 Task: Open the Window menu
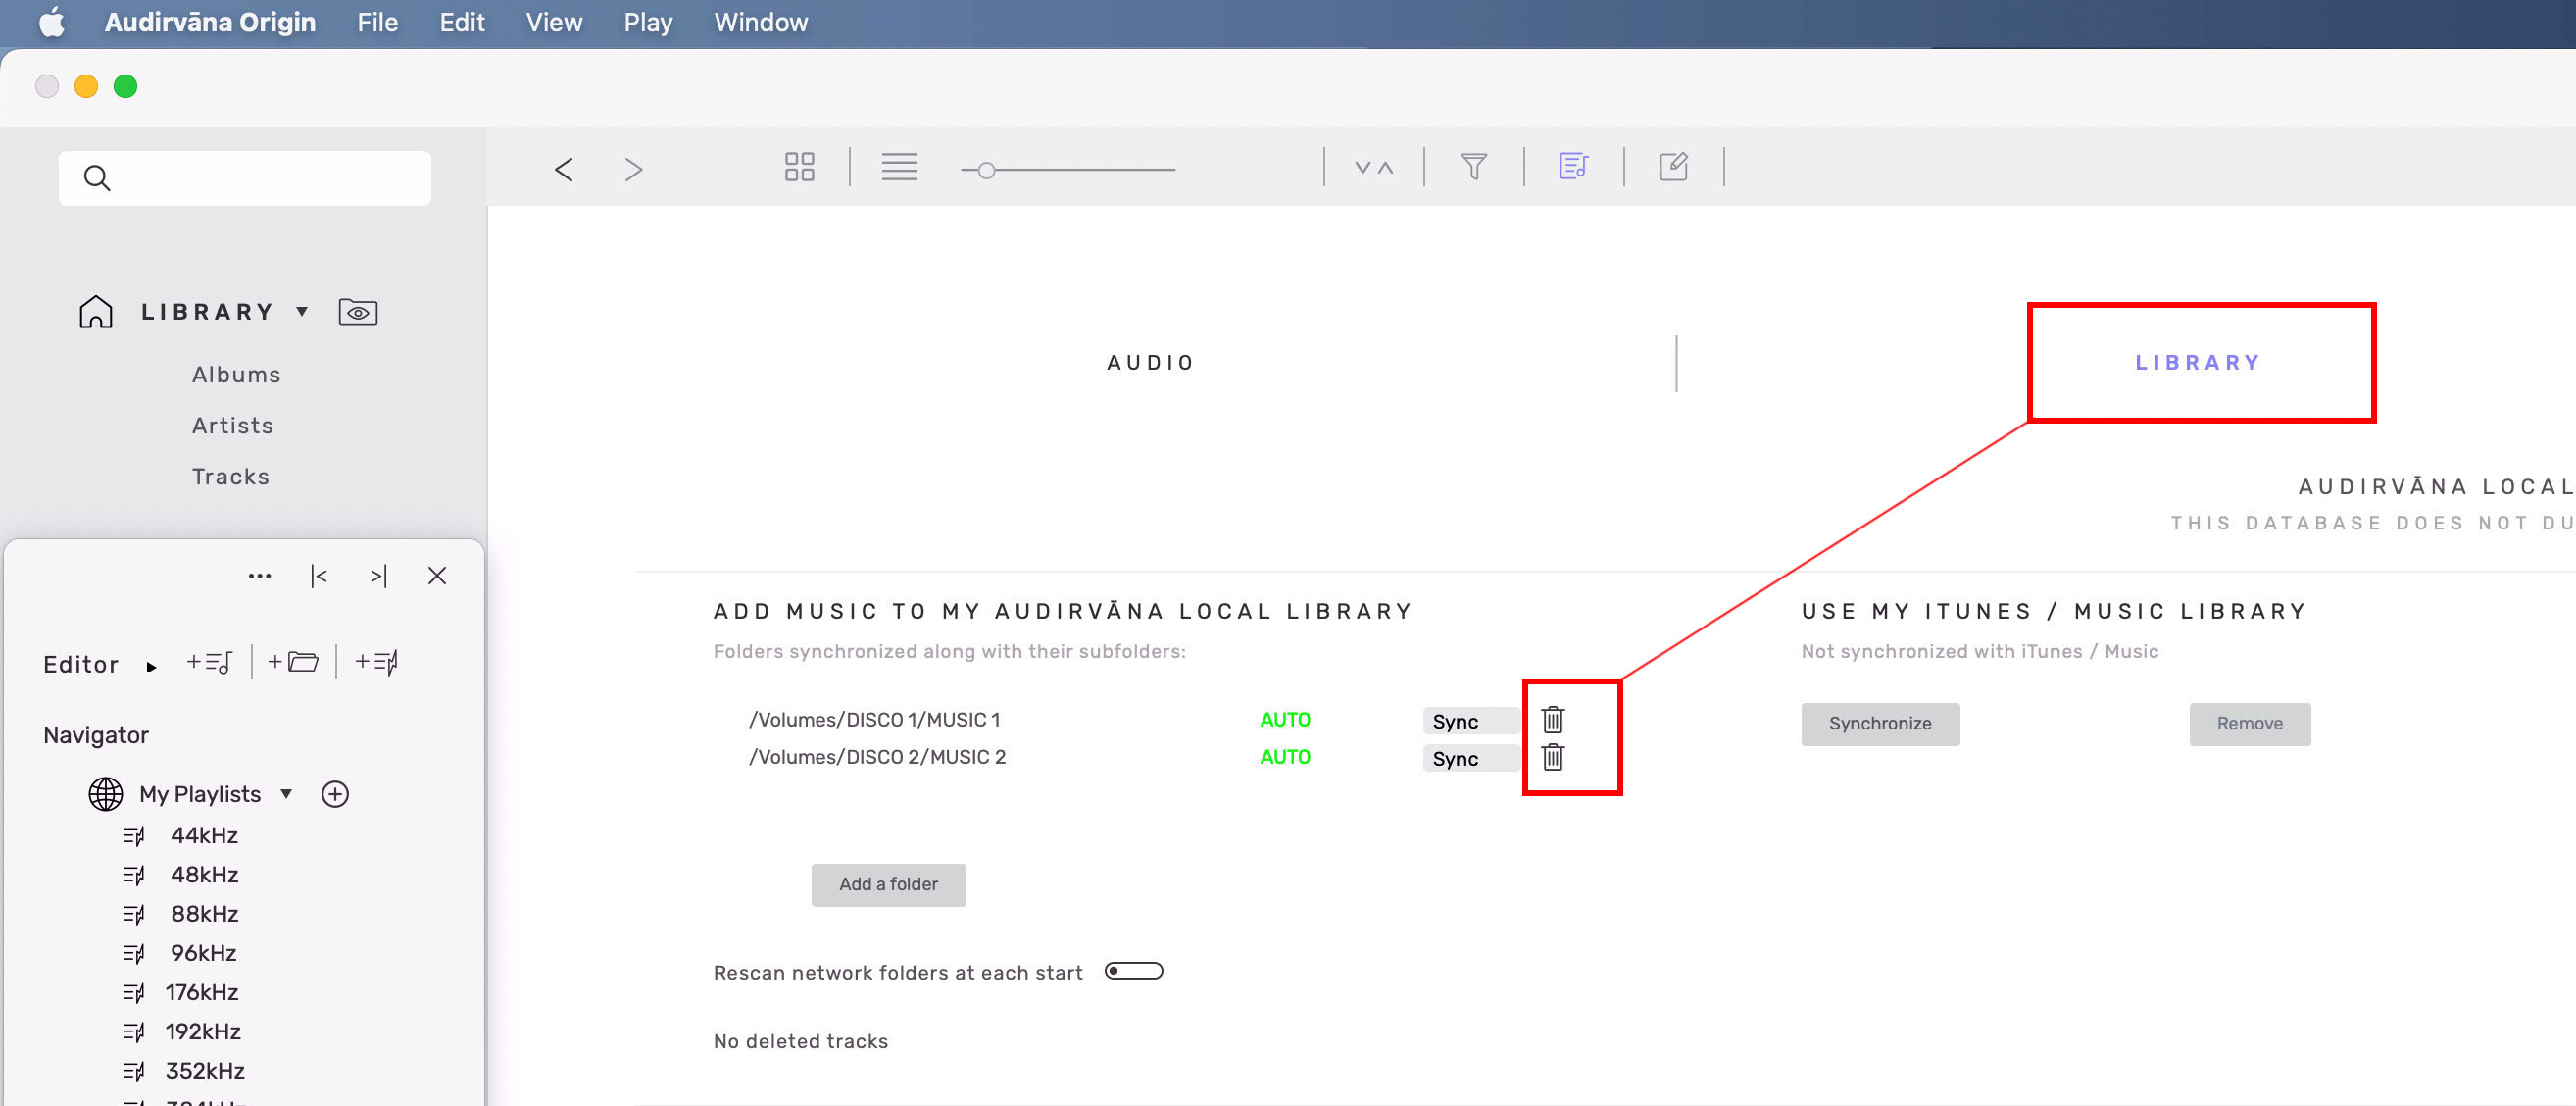760,22
